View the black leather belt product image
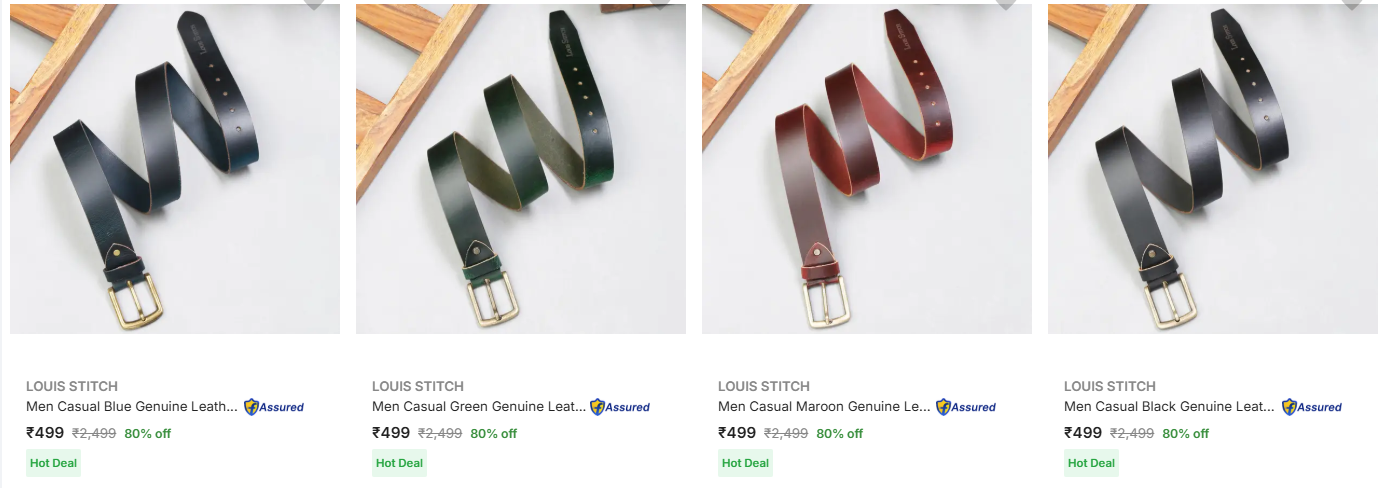This screenshot has height=488, width=1386. click(x=1213, y=169)
